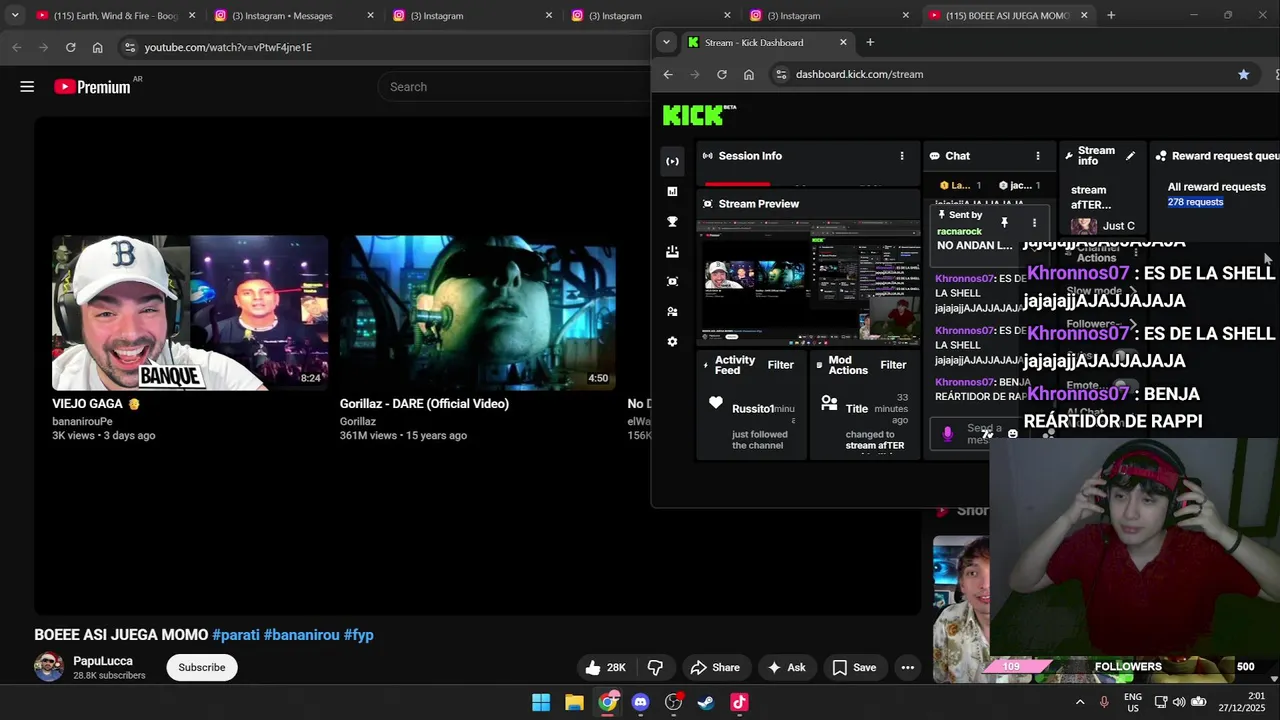Click the #bananirou hashtag
The image size is (1280, 720).
pyautogui.click(x=302, y=635)
